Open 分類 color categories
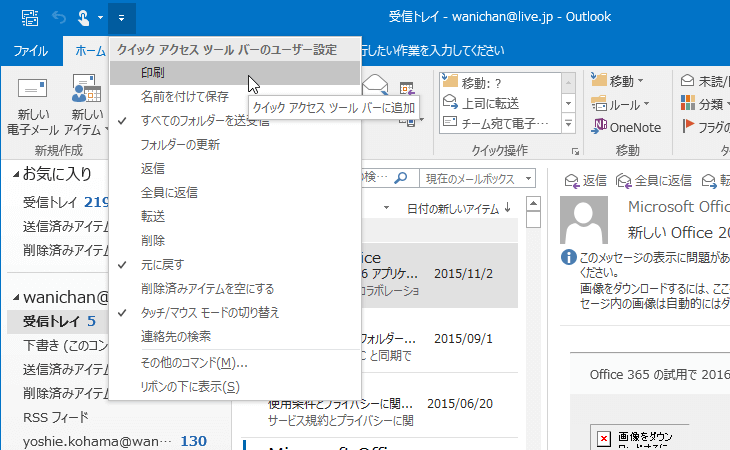Image resolution: width=730 pixels, height=450 pixels. [705, 104]
